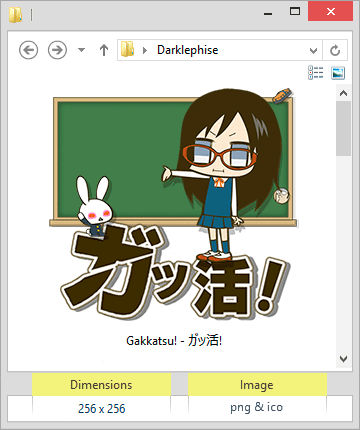Go forward with the Forward arrow
The image size is (360, 430).
pyautogui.click(x=57, y=50)
